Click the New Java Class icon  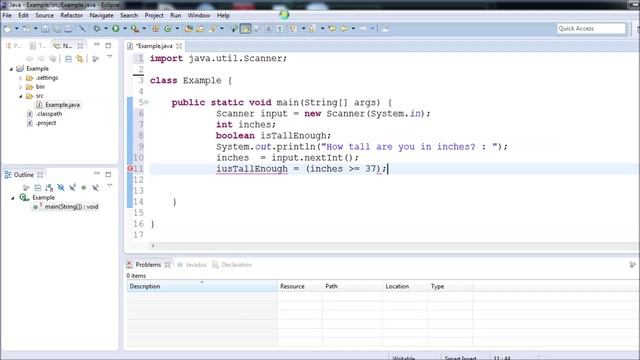tap(168, 29)
